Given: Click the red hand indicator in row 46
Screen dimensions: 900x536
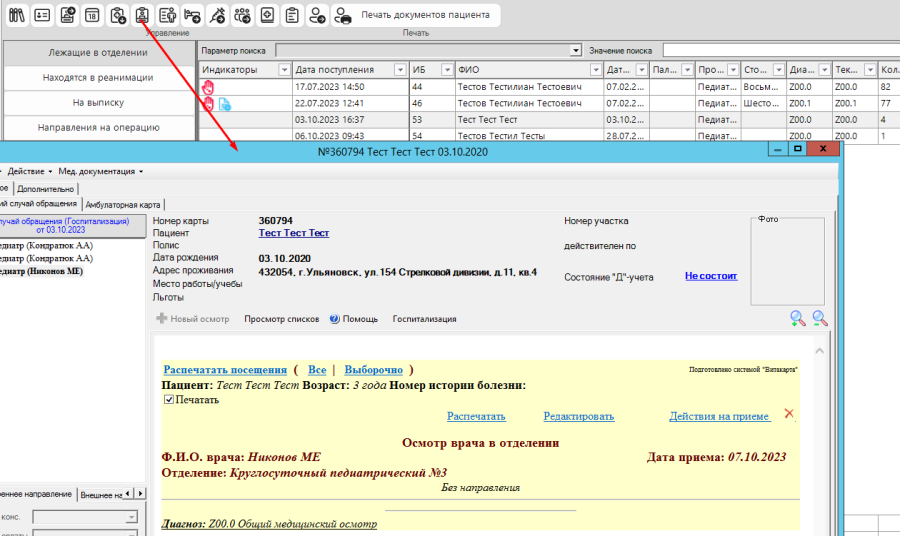Looking at the screenshot, I should [x=208, y=104].
